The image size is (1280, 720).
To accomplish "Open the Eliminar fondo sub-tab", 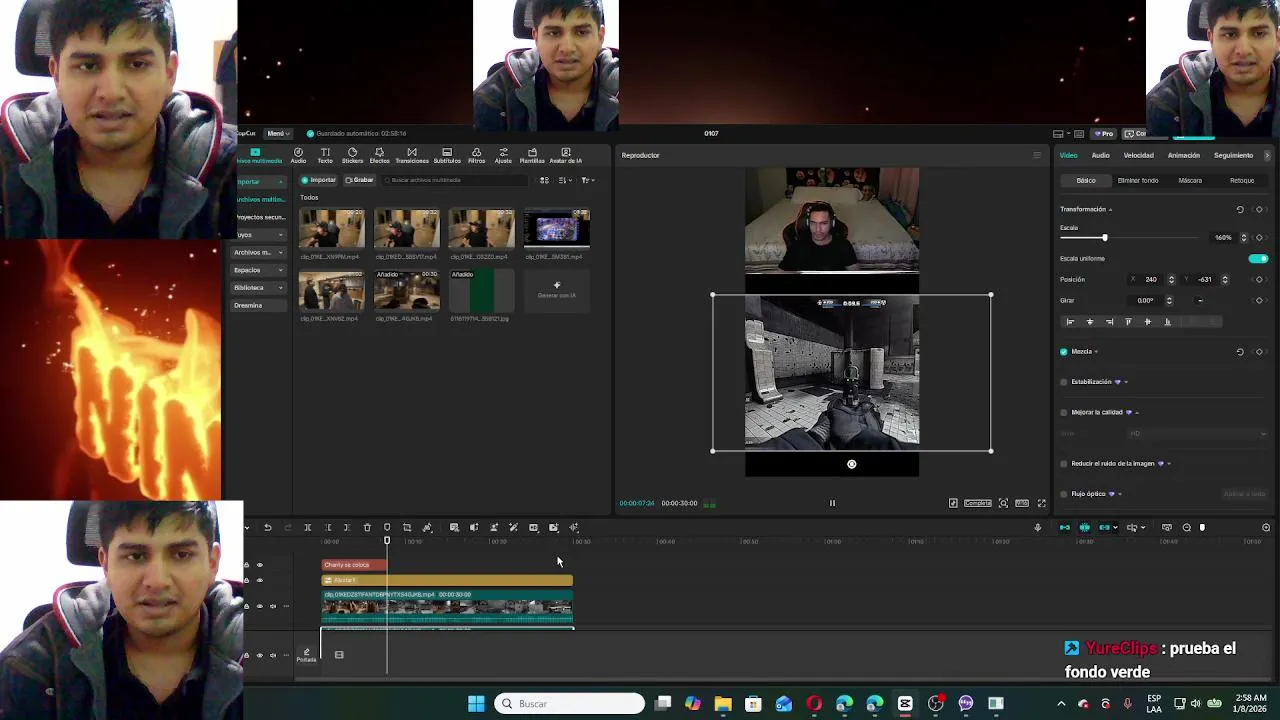I will [1138, 181].
